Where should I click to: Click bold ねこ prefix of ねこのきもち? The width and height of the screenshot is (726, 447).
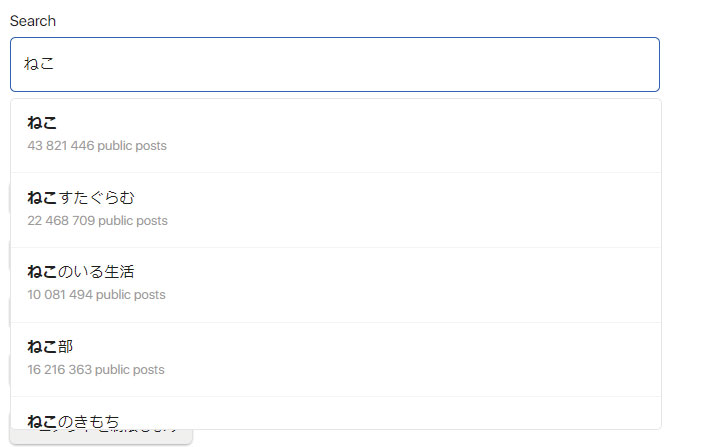(x=43, y=421)
